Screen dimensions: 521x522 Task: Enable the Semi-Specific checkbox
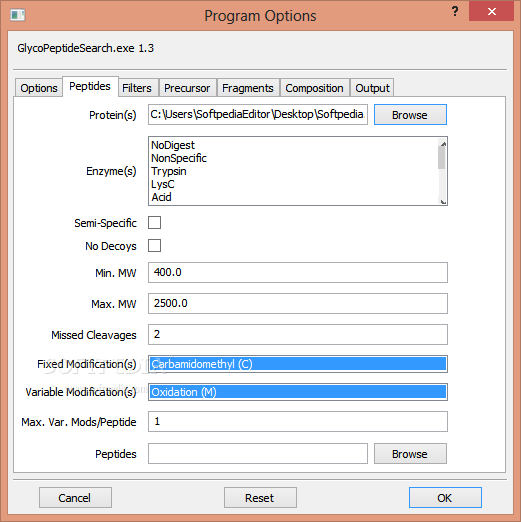pyautogui.click(x=154, y=223)
